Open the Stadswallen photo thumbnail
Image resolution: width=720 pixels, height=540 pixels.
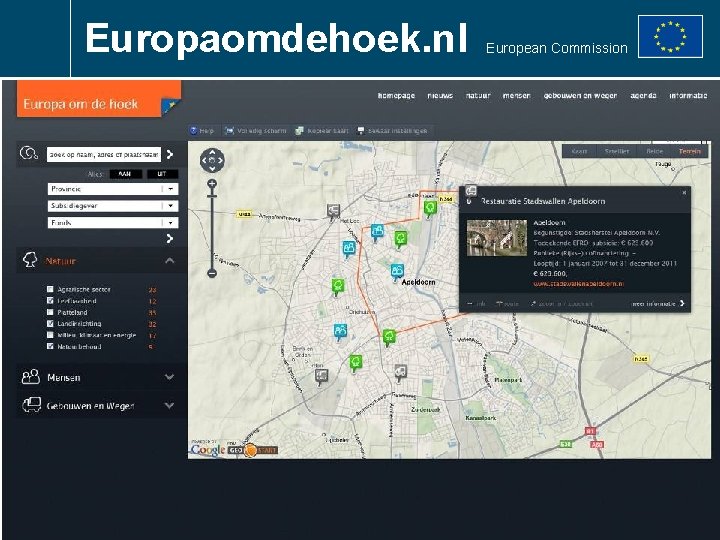point(497,238)
